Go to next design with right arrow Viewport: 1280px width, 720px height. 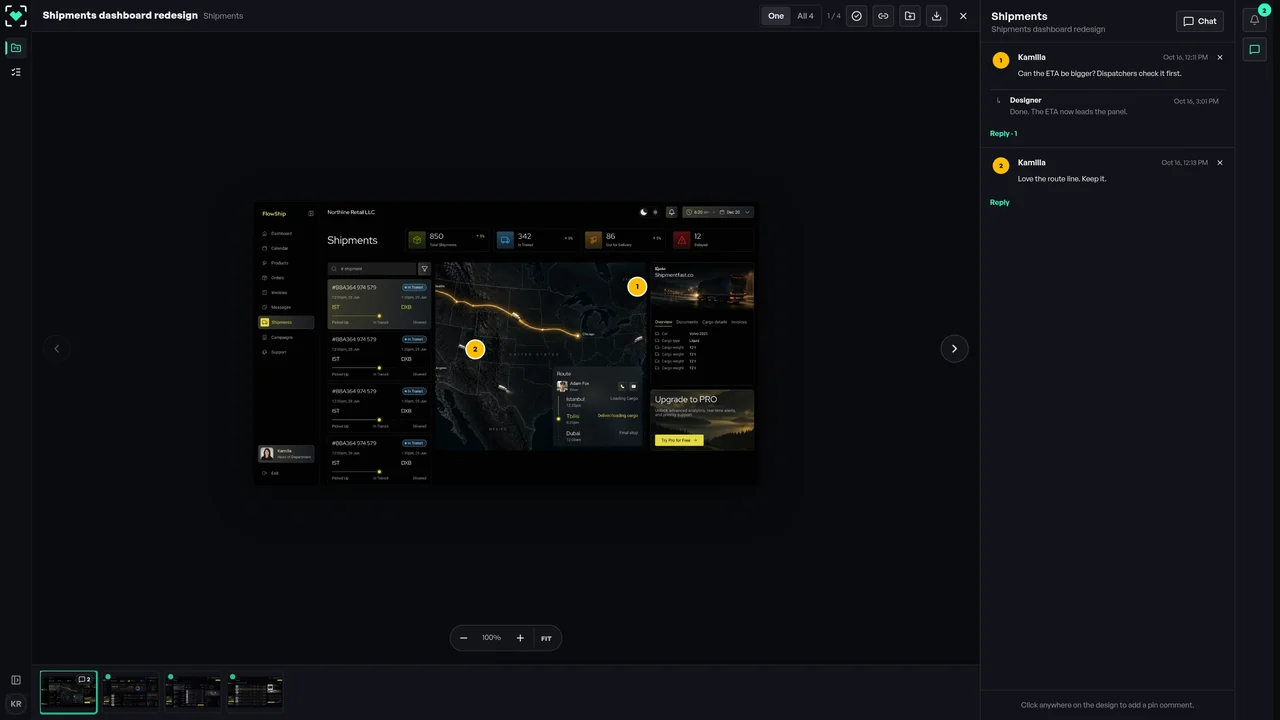pyautogui.click(x=954, y=349)
